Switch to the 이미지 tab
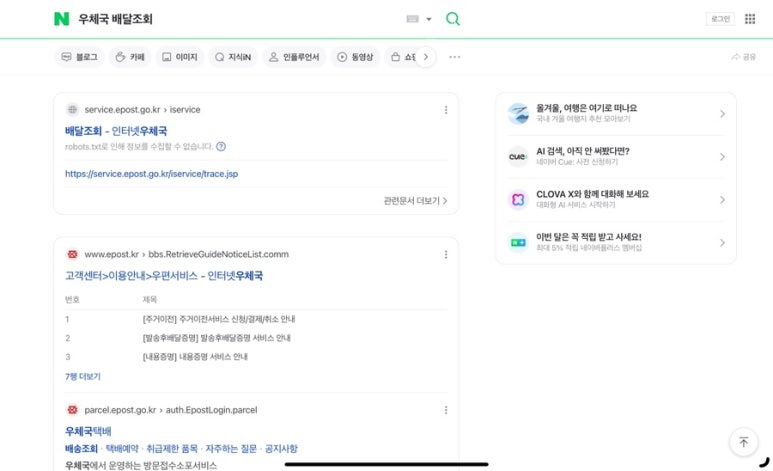Screen dimensions: 773x471 click(x=180, y=57)
